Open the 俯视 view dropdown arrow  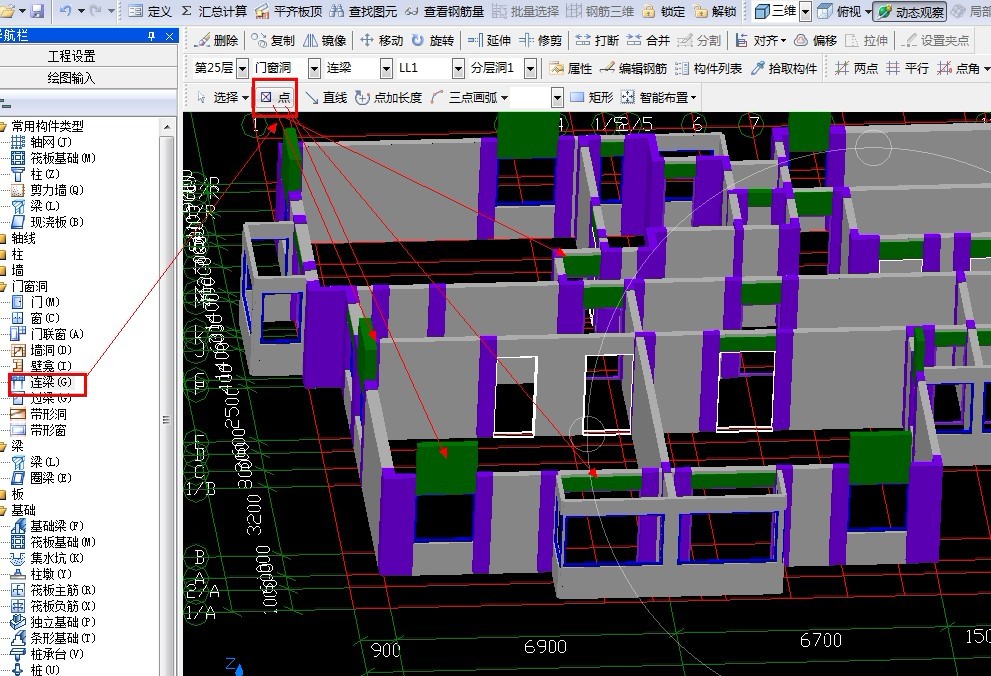[x=868, y=11]
